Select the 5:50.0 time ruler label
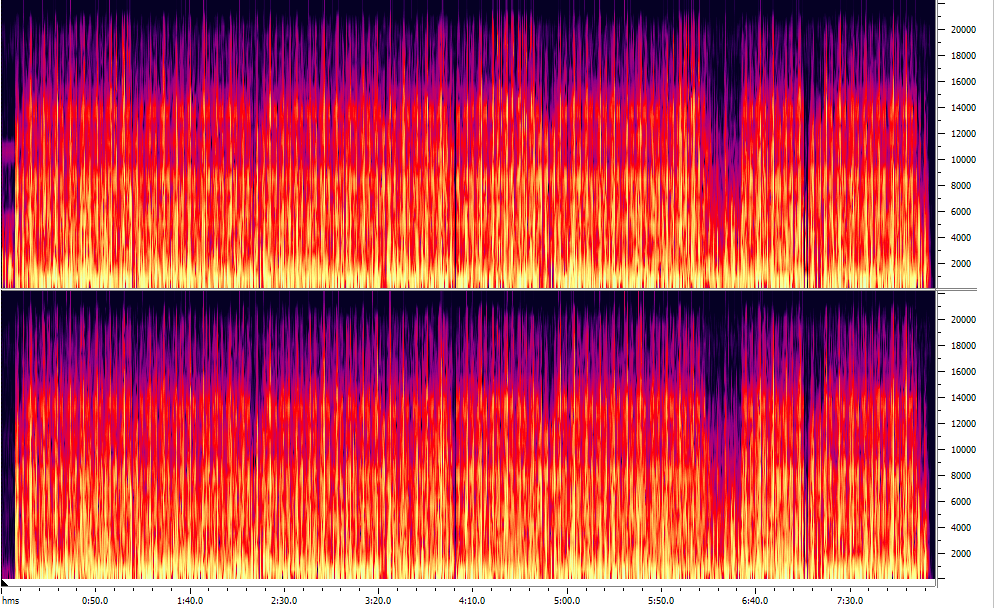The height and width of the screenshot is (608, 994). (661, 600)
